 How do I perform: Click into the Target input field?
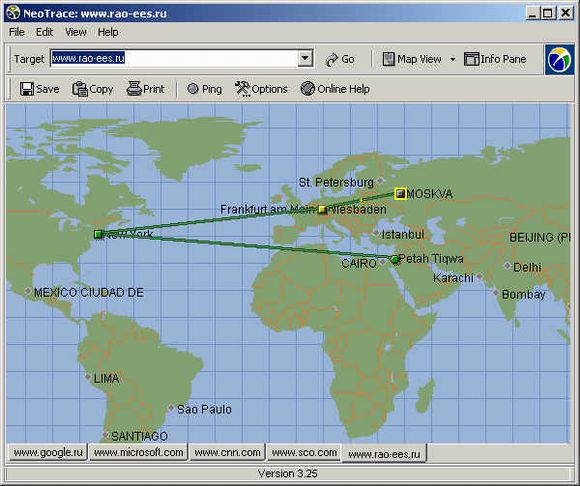[174, 58]
